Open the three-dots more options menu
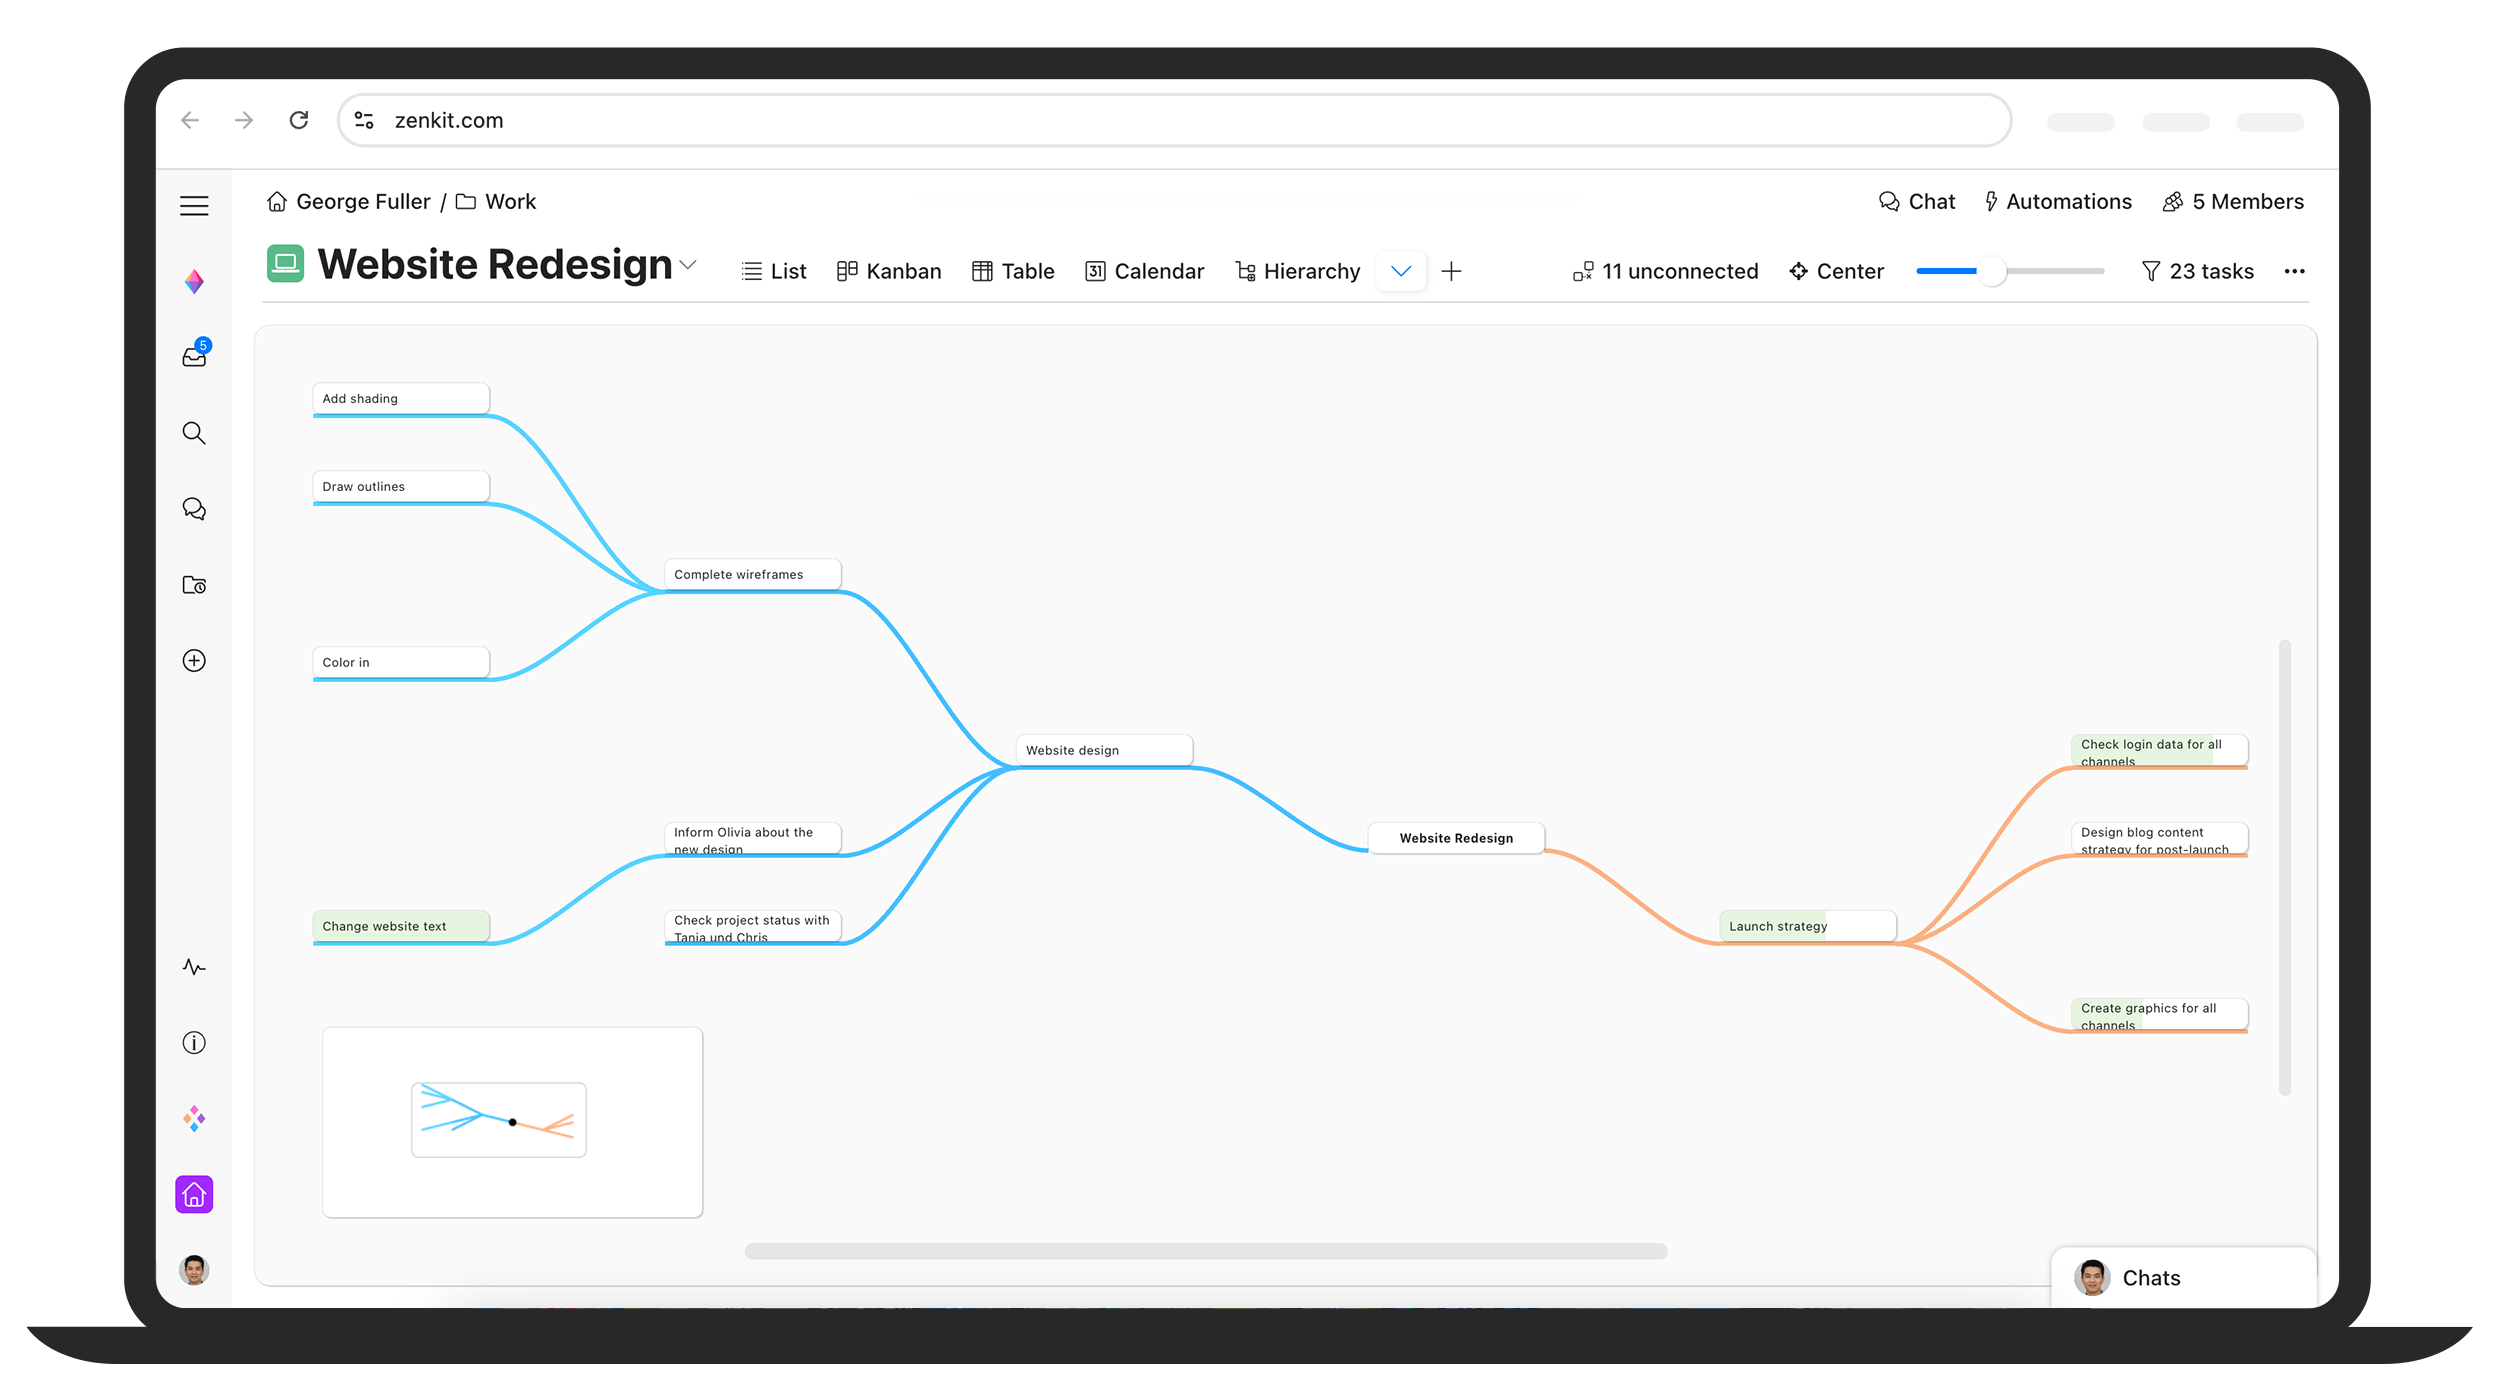The height and width of the screenshot is (1400, 2500). (x=2294, y=271)
